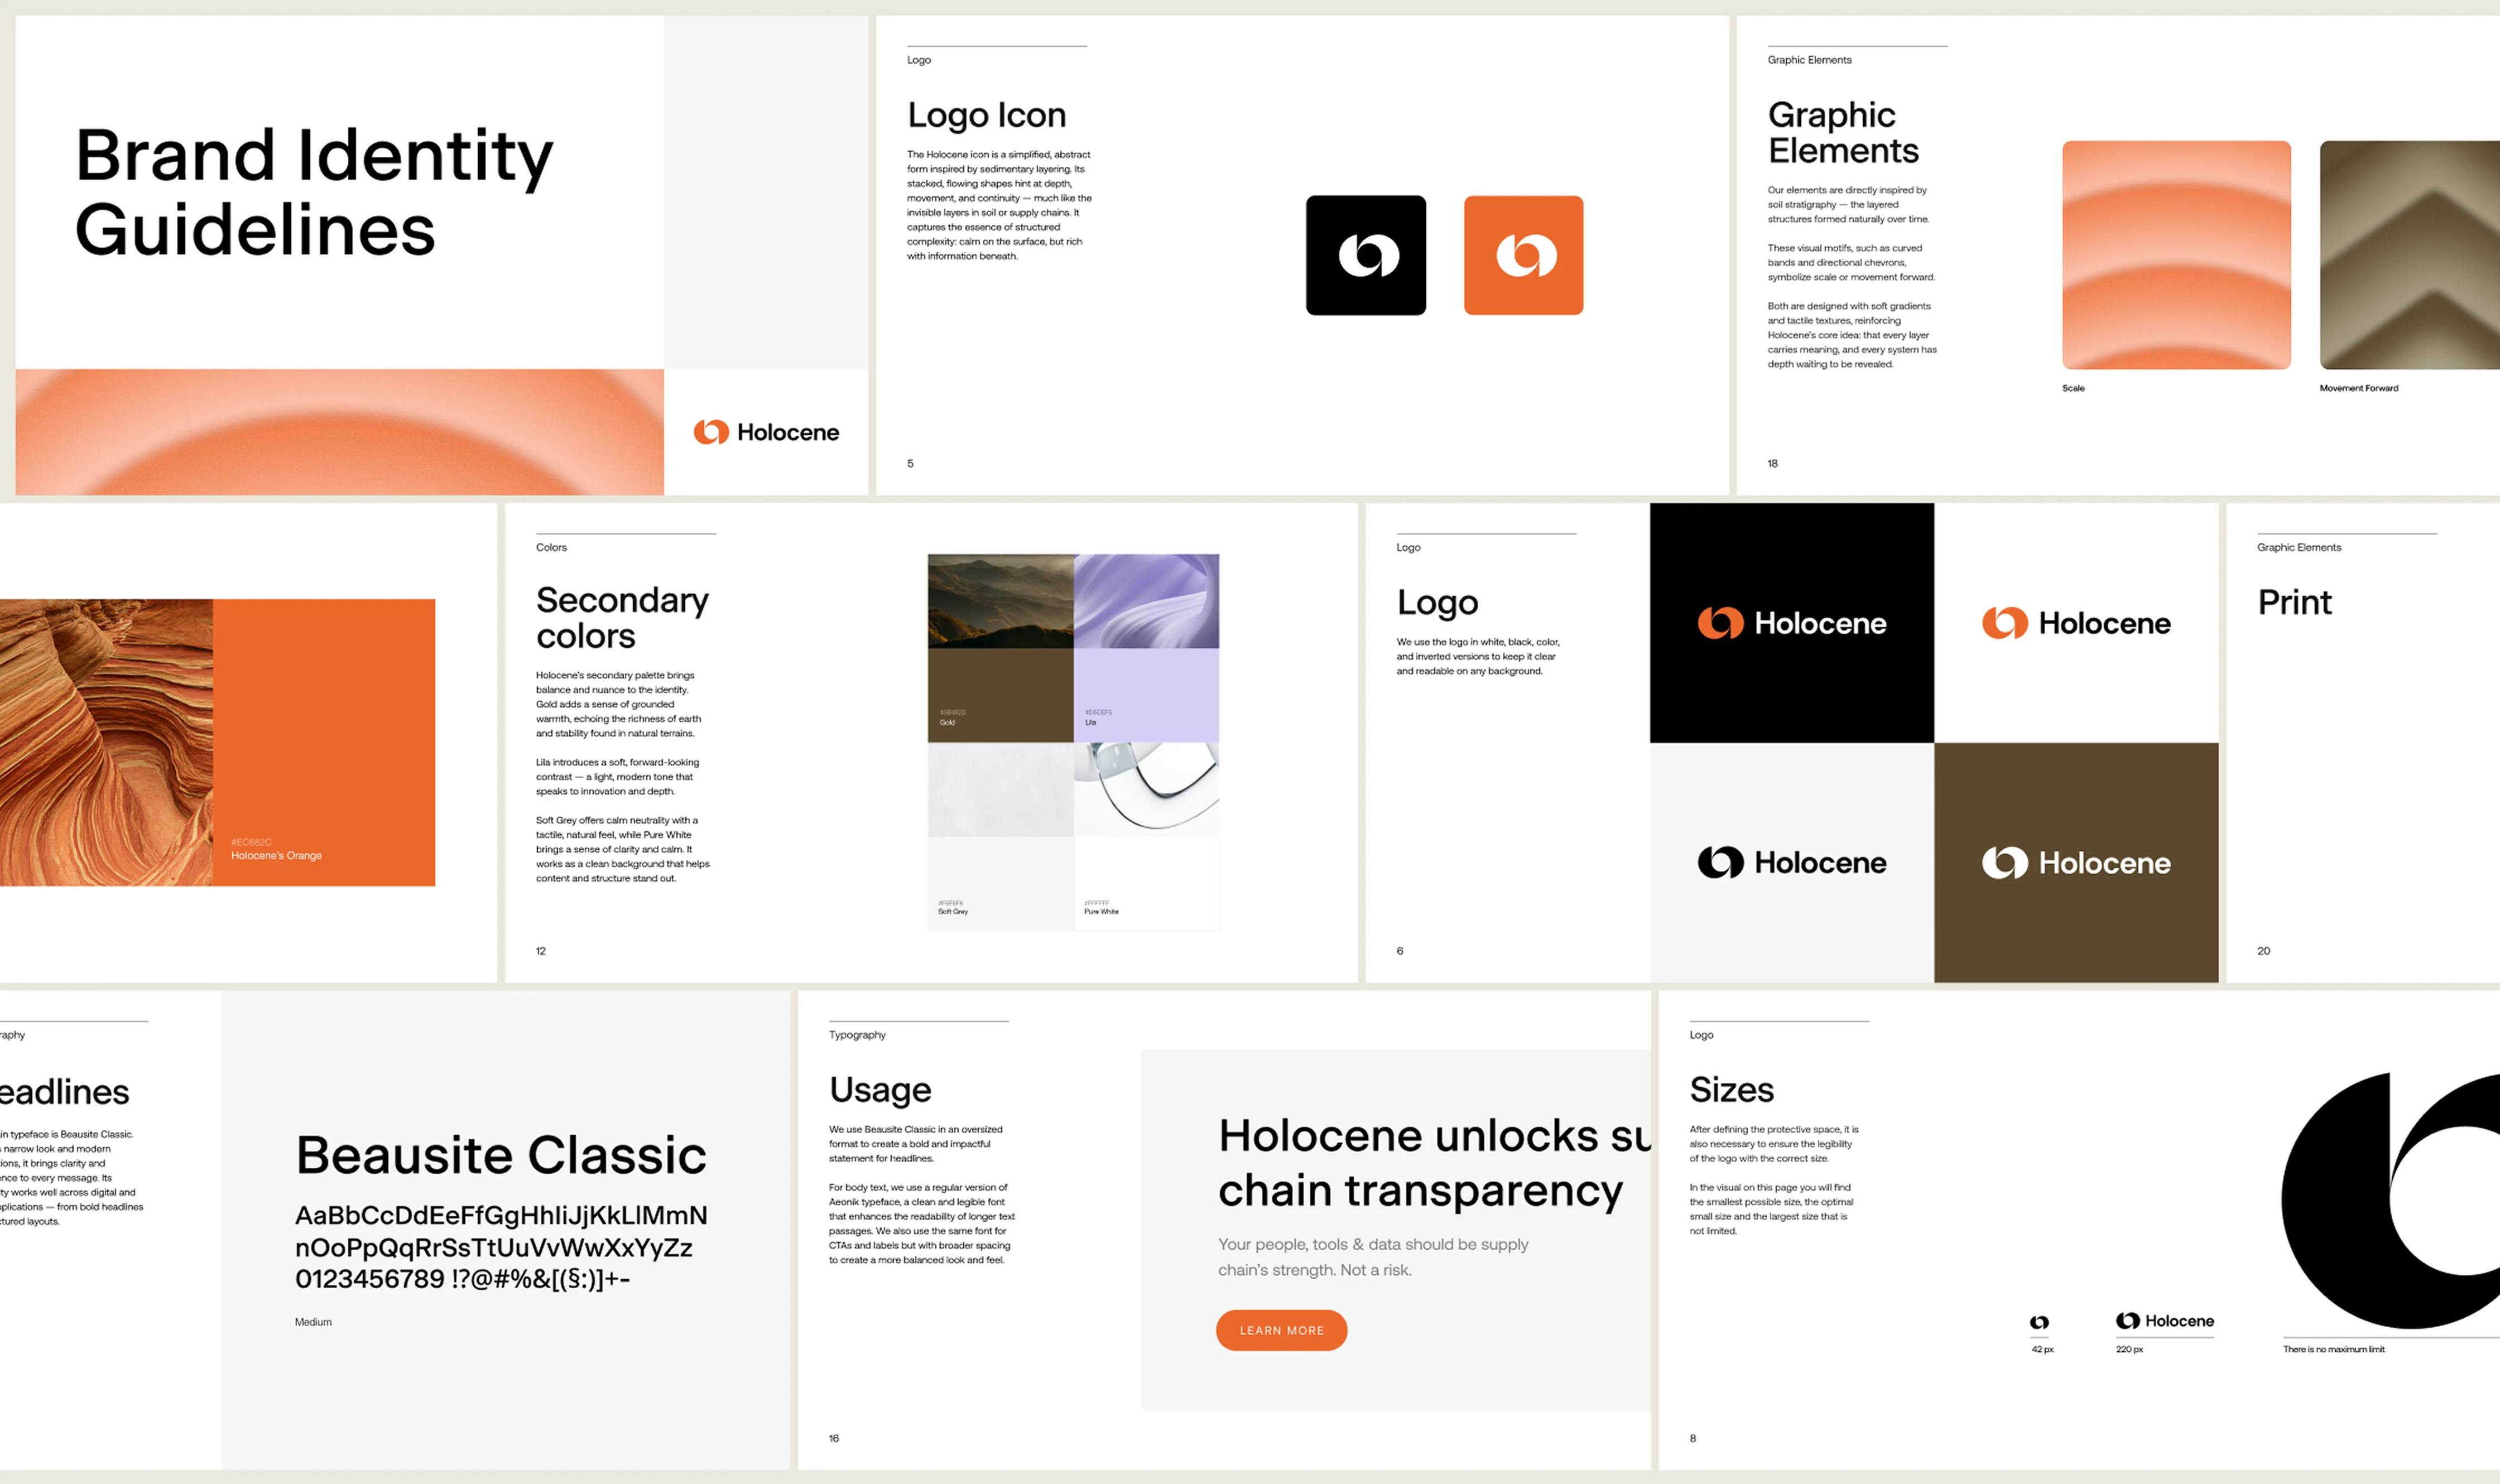Click the Movement Forward chevron graphic
Image resolution: width=2500 pixels, height=1484 pixels.
(x=2410, y=255)
